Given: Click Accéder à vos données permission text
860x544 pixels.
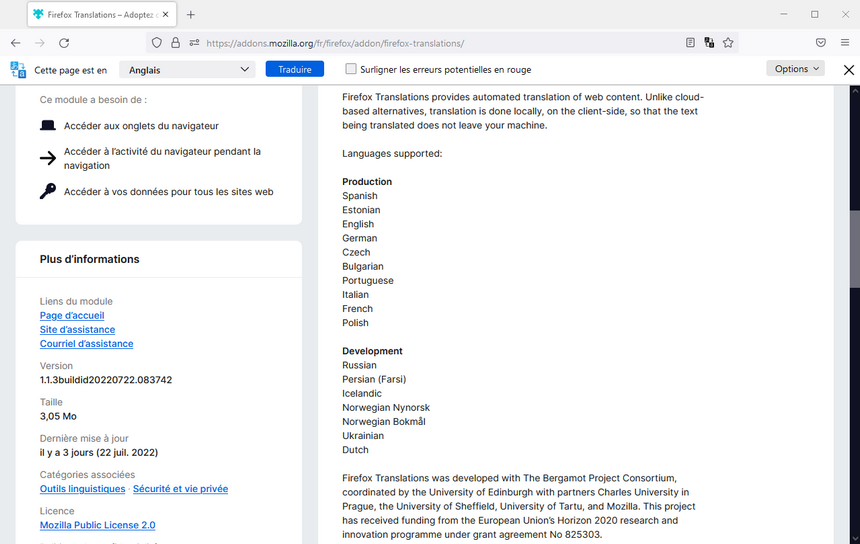Looking at the screenshot, I should click(x=168, y=191).
